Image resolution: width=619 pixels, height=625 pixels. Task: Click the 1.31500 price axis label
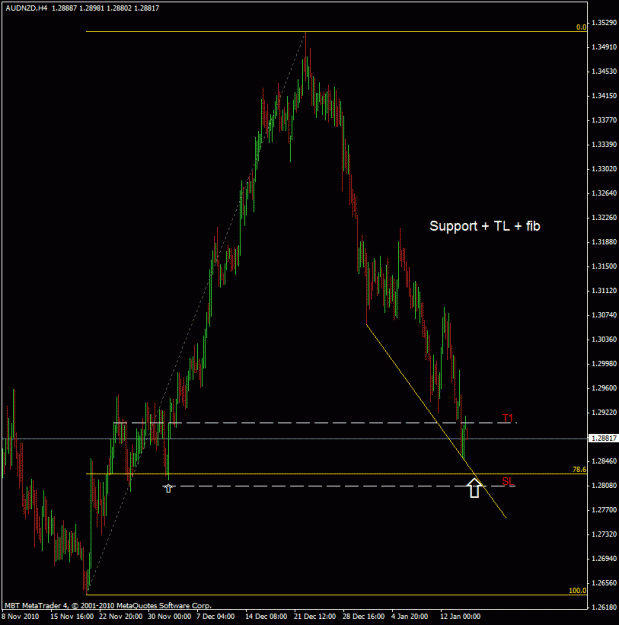[x=604, y=266]
